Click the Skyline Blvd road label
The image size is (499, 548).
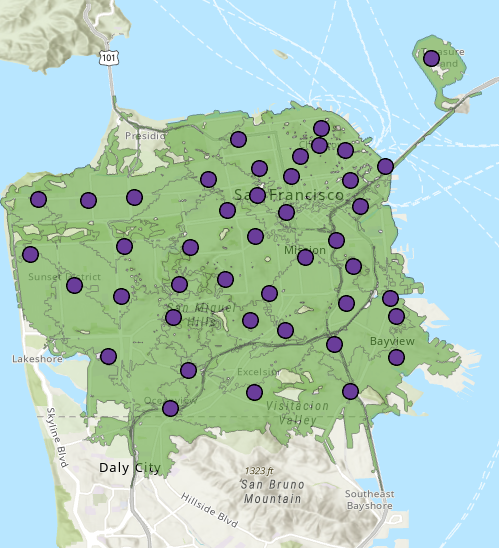pos(57,437)
